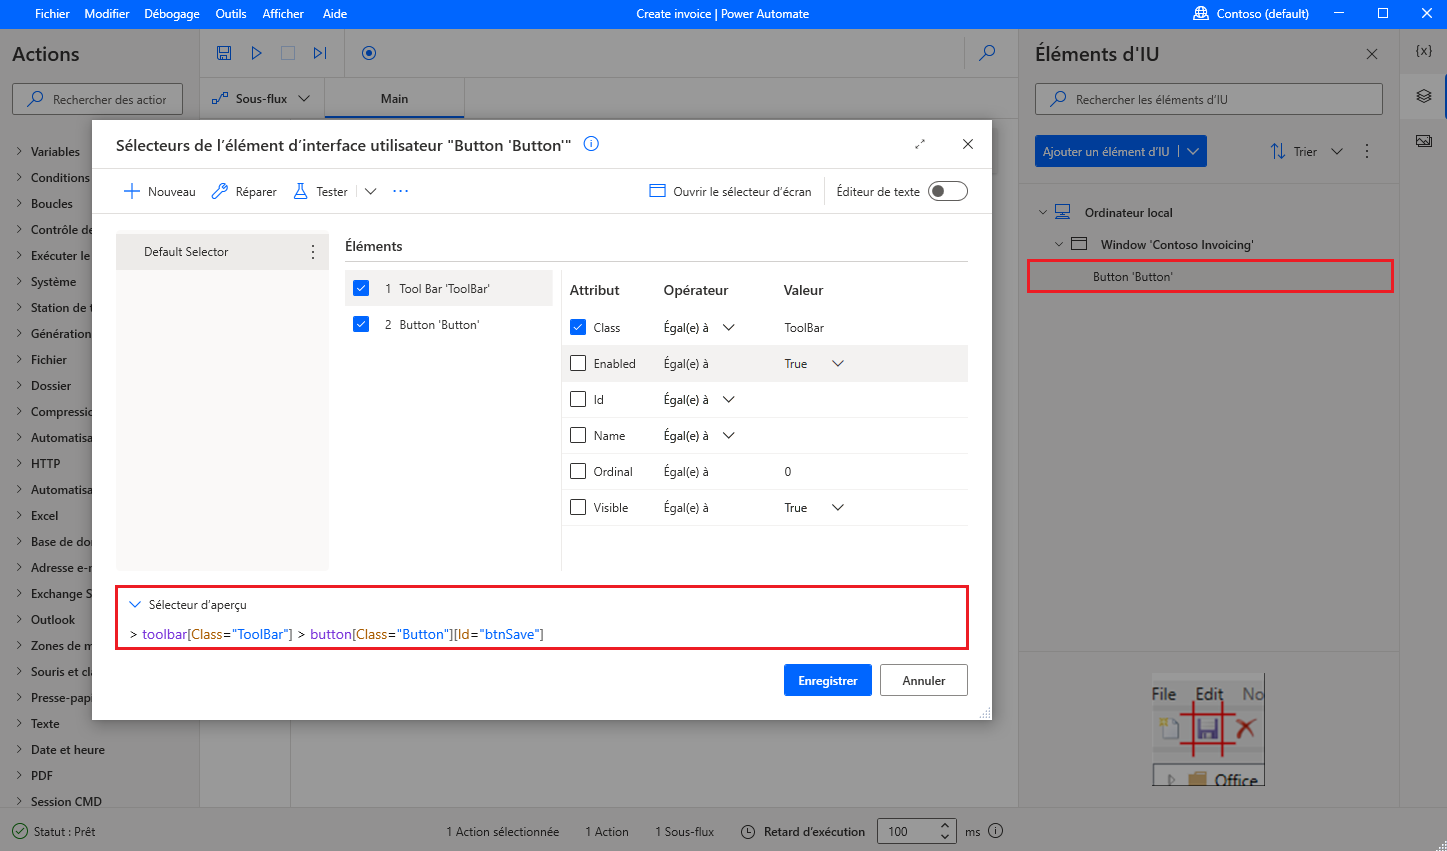Expand the selector dialog to full size
This screenshot has height=851, width=1447.
[920, 144]
